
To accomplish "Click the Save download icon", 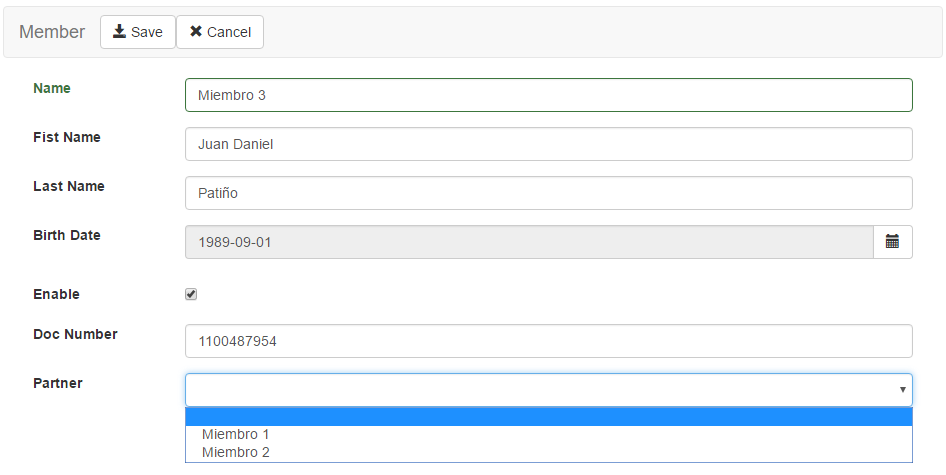I will (x=119, y=31).
